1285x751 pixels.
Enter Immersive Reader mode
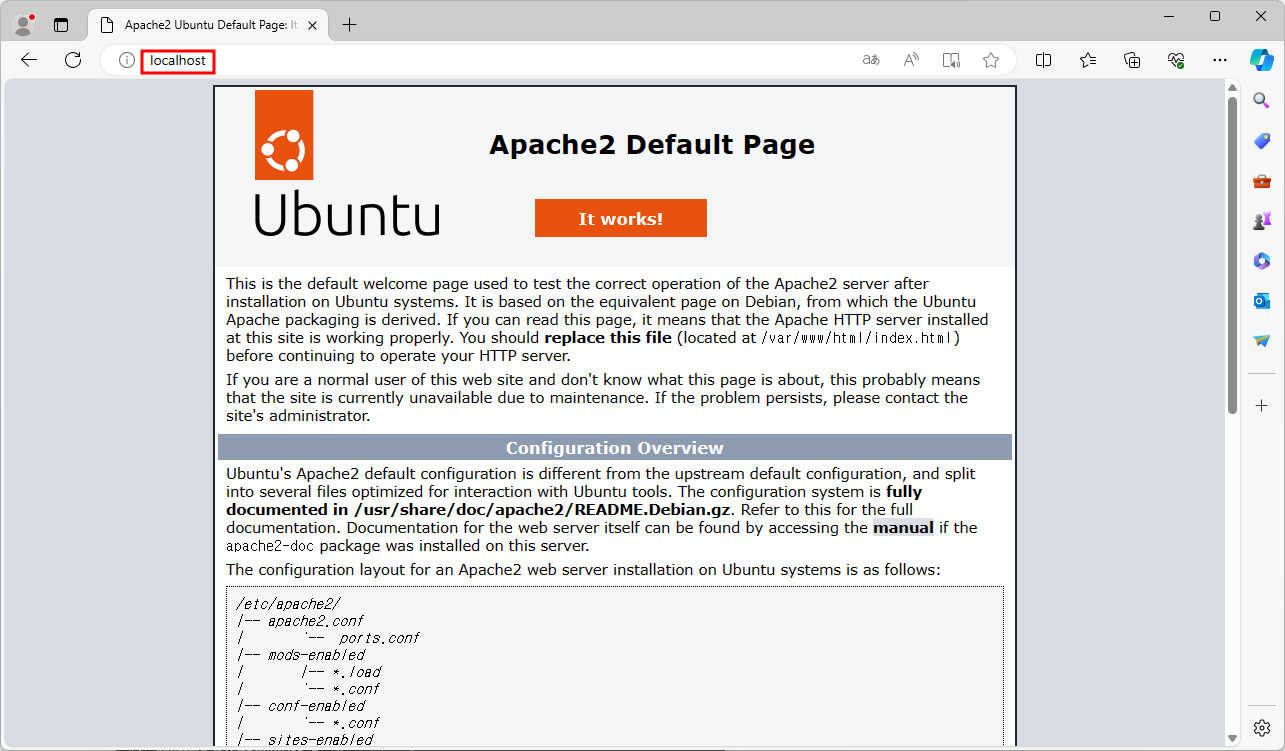click(950, 60)
